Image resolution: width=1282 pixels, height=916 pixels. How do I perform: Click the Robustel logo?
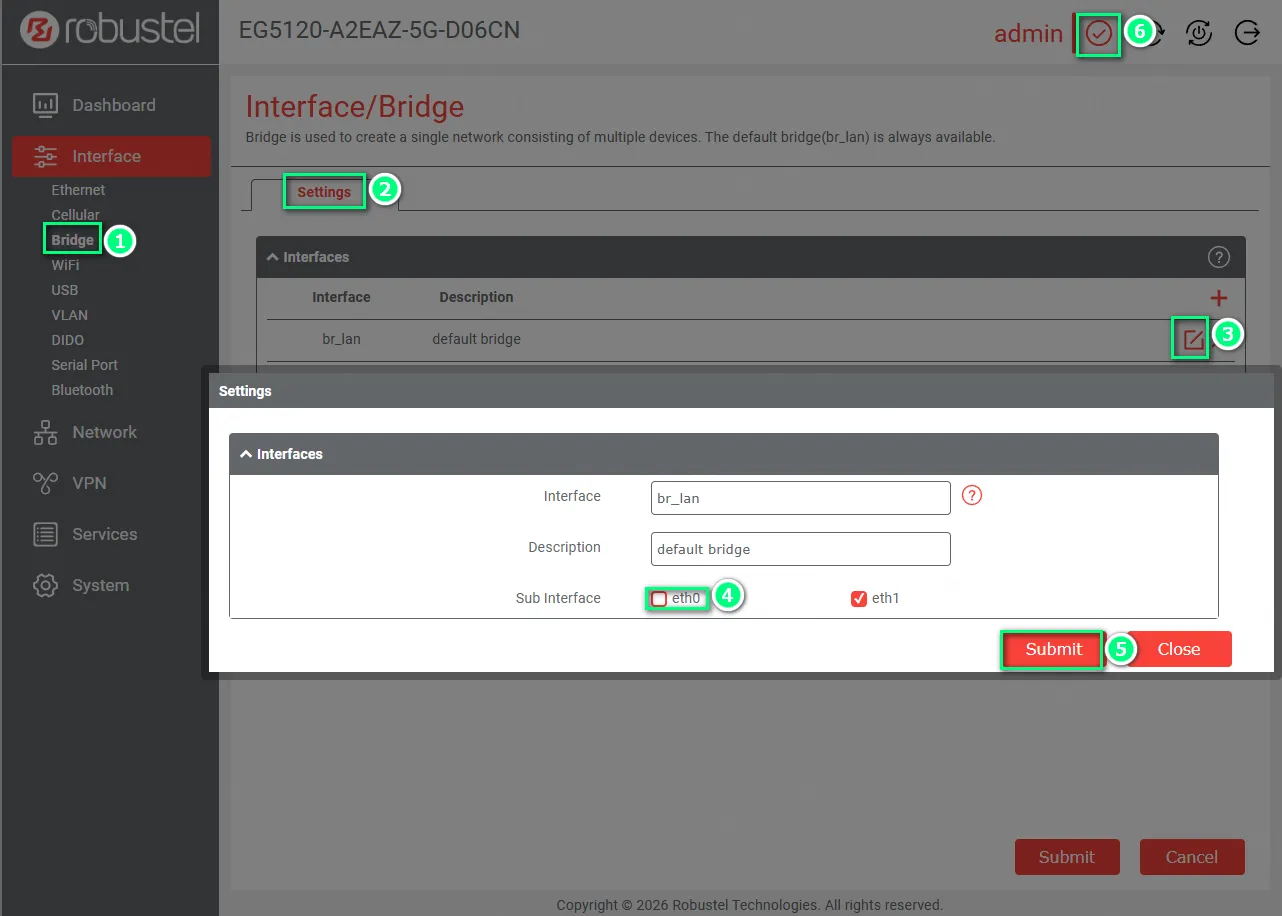click(109, 30)
